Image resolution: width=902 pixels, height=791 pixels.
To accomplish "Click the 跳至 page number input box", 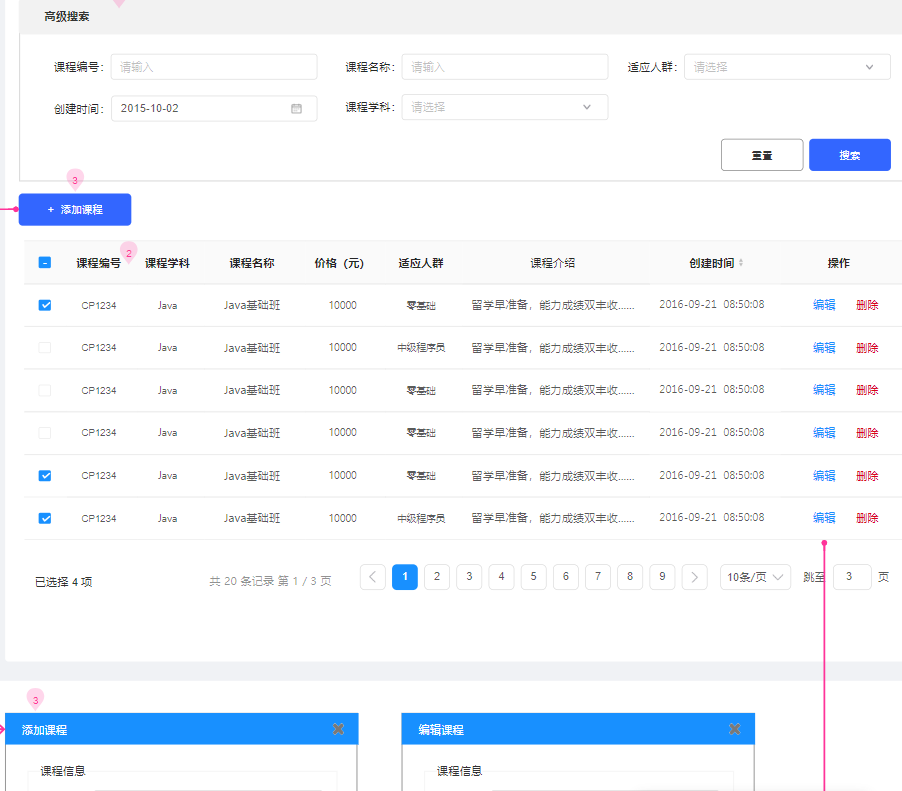I will click(x=851, y=577).
